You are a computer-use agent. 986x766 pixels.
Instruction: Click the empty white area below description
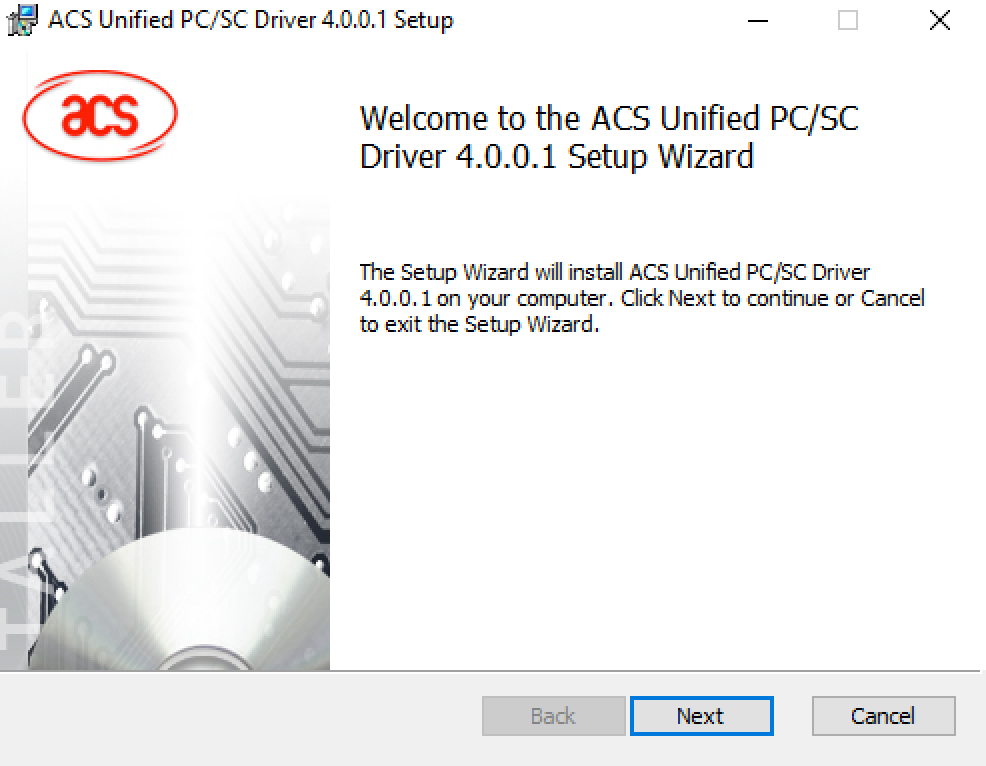(x=654, y=503)
